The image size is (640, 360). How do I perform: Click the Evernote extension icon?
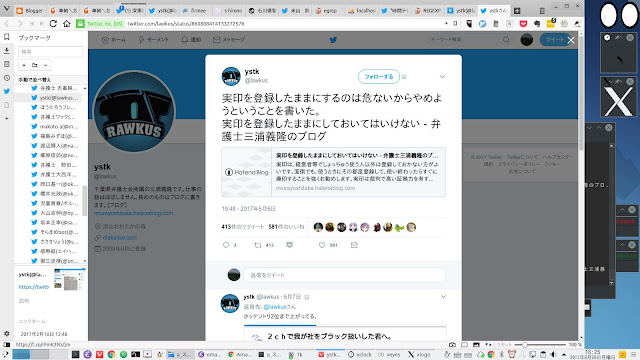pos(537,24)
